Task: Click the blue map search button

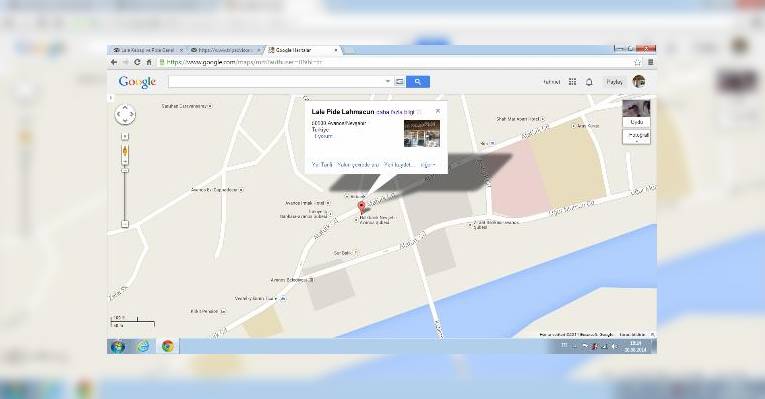Action: coord(418,82)
